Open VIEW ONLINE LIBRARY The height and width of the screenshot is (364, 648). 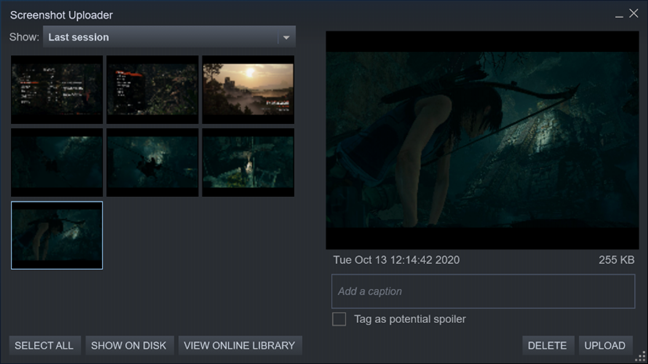tap(240, 345)
